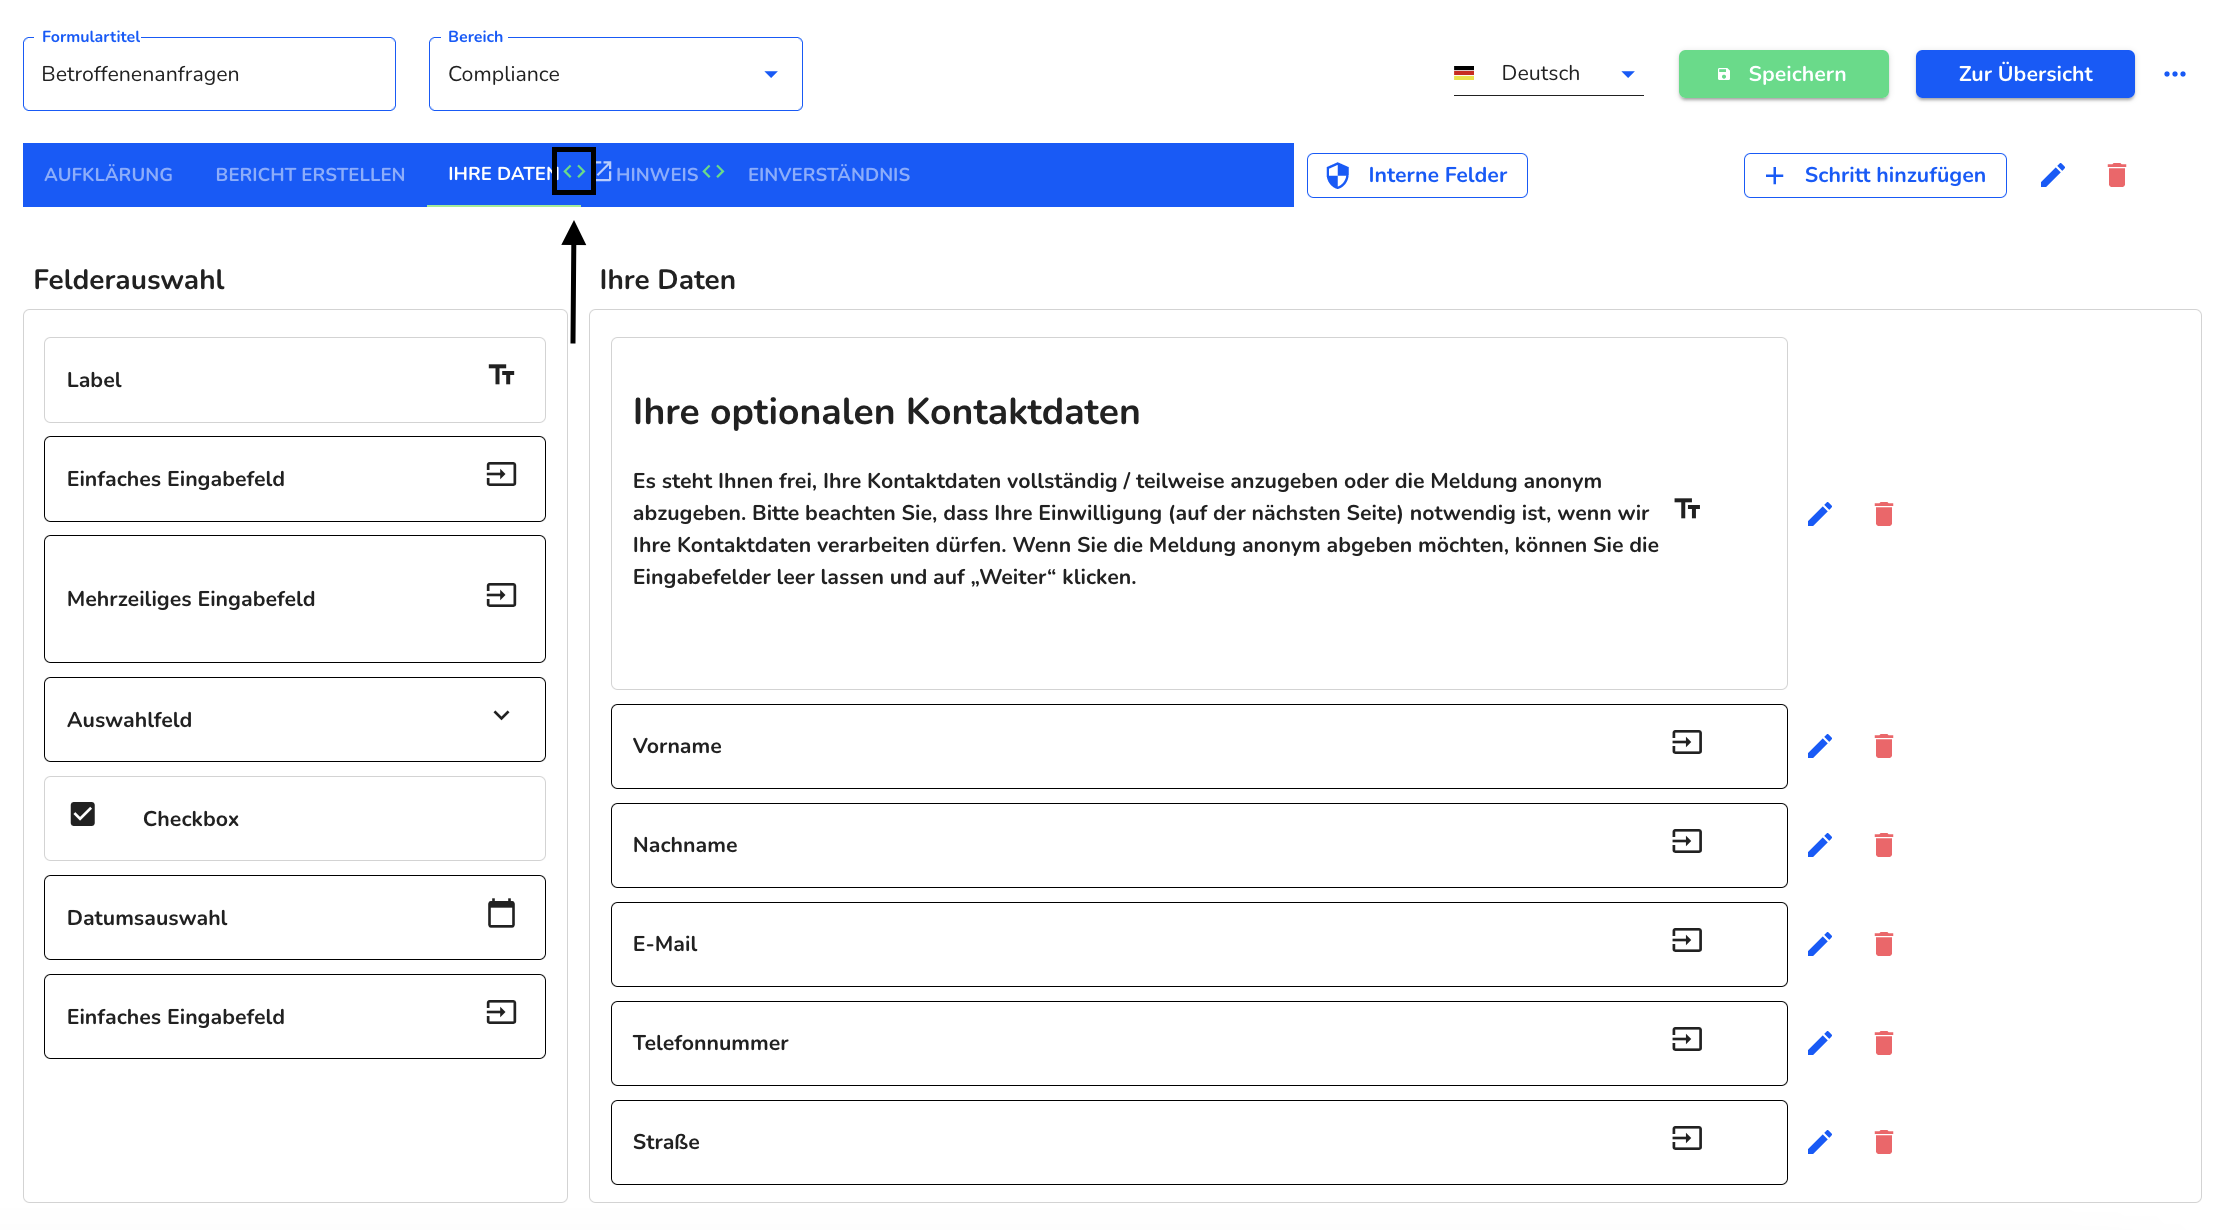Click the code icon on Hinweis tab
Screen dimensions: 2236x1230
[x=713, y=172]
